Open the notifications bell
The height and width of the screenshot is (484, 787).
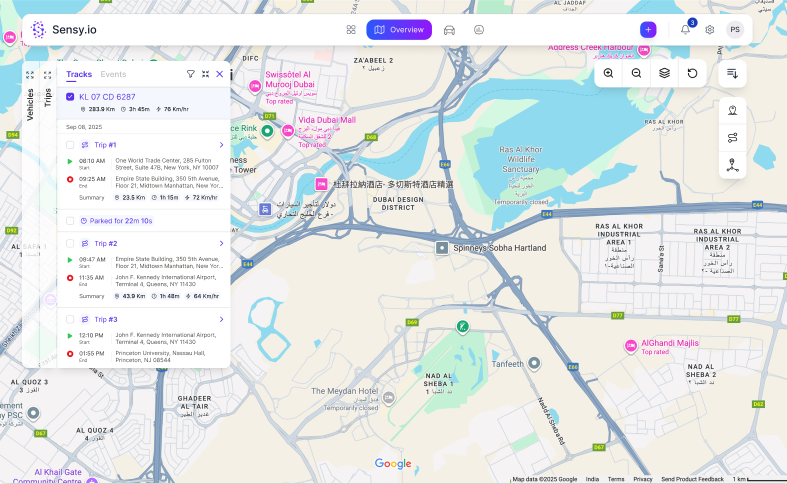pos(685,30)
